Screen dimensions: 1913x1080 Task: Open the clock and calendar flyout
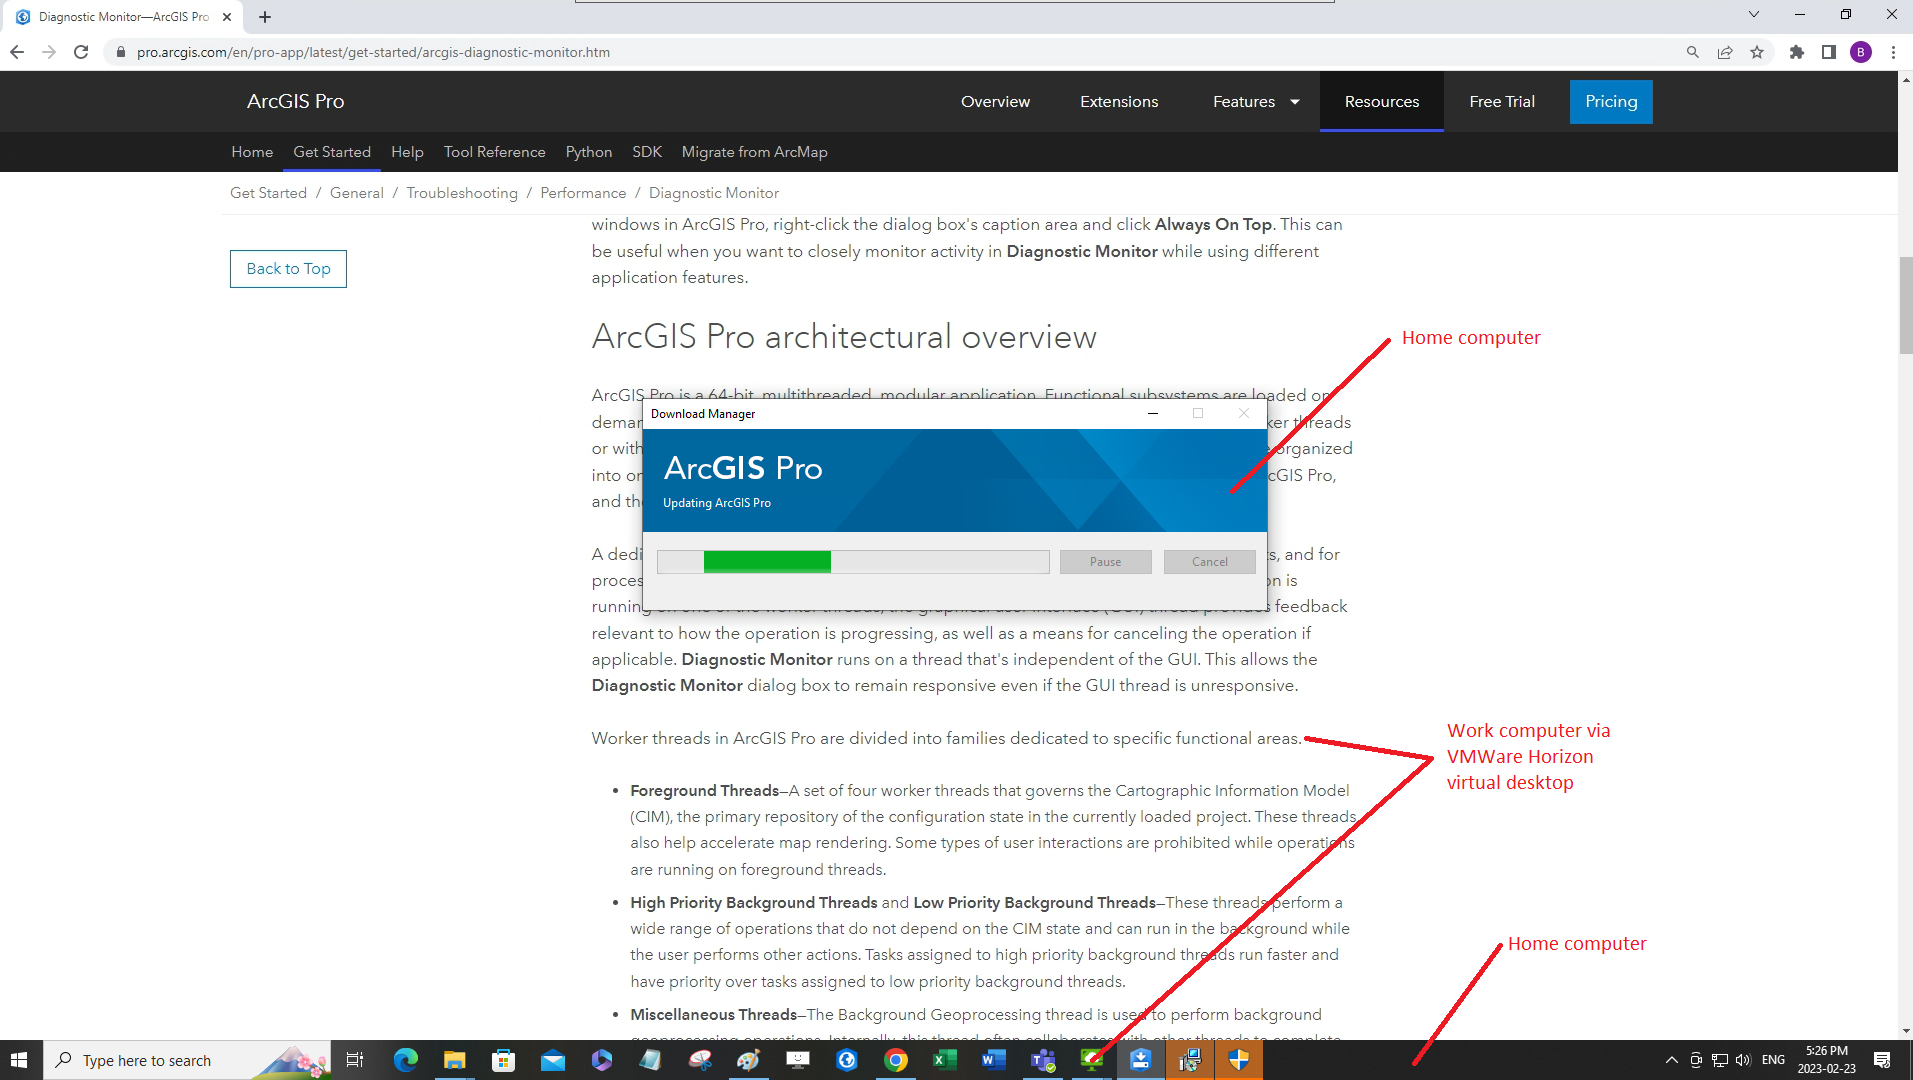click(1826, 1060)
